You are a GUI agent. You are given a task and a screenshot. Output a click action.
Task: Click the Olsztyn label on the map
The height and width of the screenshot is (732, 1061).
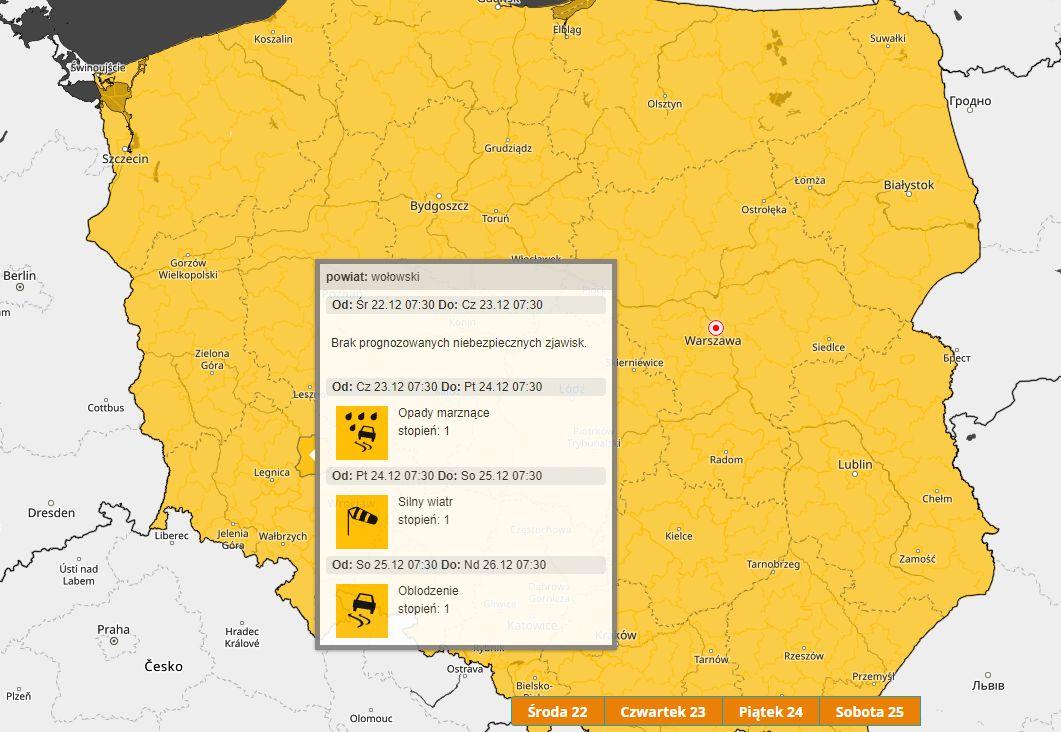664,104
